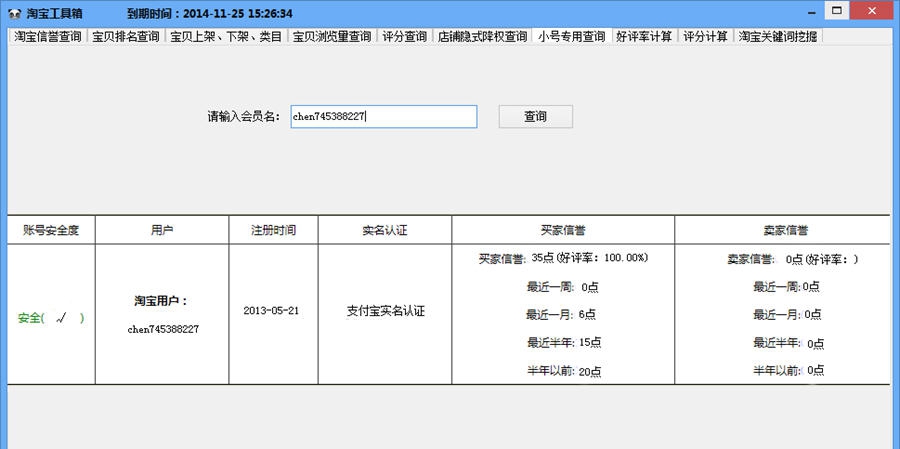Click the 注册时间 column header
Screen dimensions: 900x449
(273, 230)
